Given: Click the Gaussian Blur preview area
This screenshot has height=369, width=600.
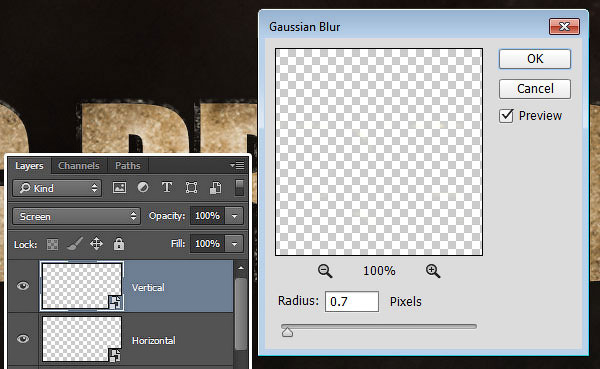Looking at the screenshot, I should (379, 152).
